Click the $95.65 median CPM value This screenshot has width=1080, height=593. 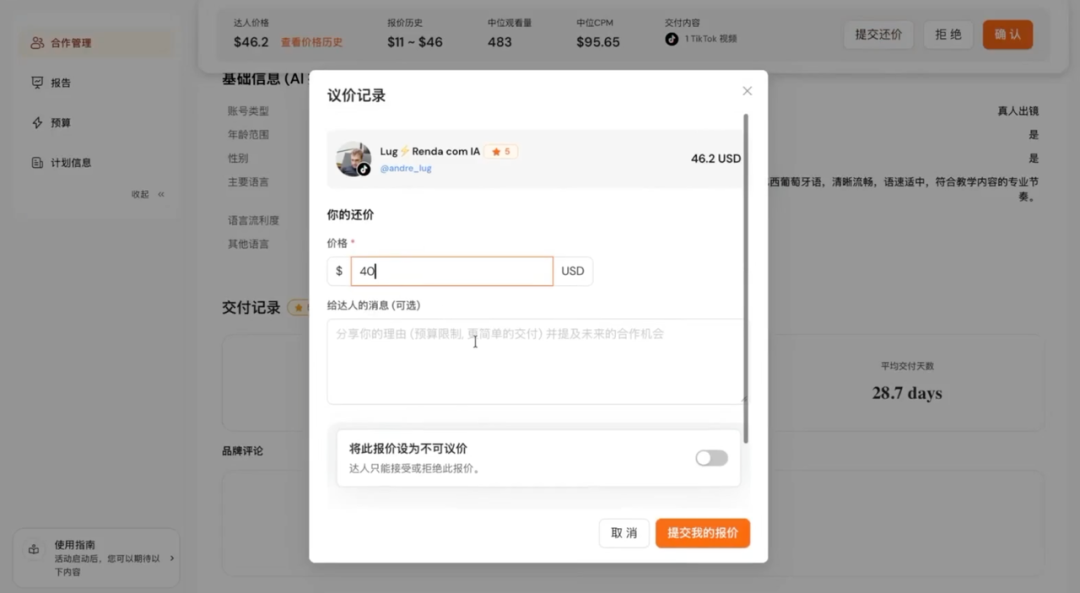coord(598,42)
